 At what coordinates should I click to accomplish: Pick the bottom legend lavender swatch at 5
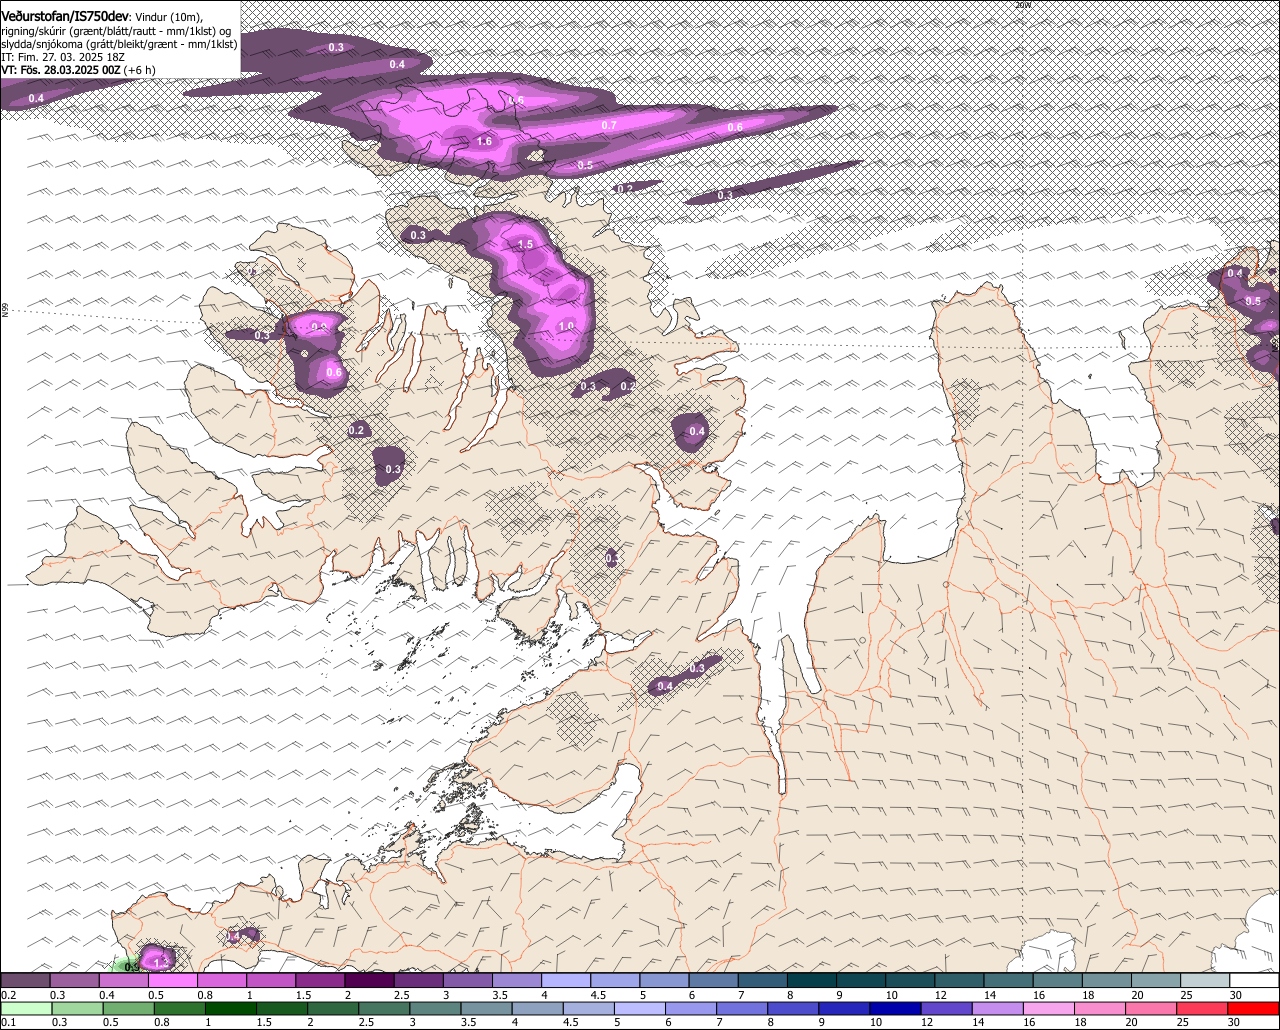[x=640, y=1009]
